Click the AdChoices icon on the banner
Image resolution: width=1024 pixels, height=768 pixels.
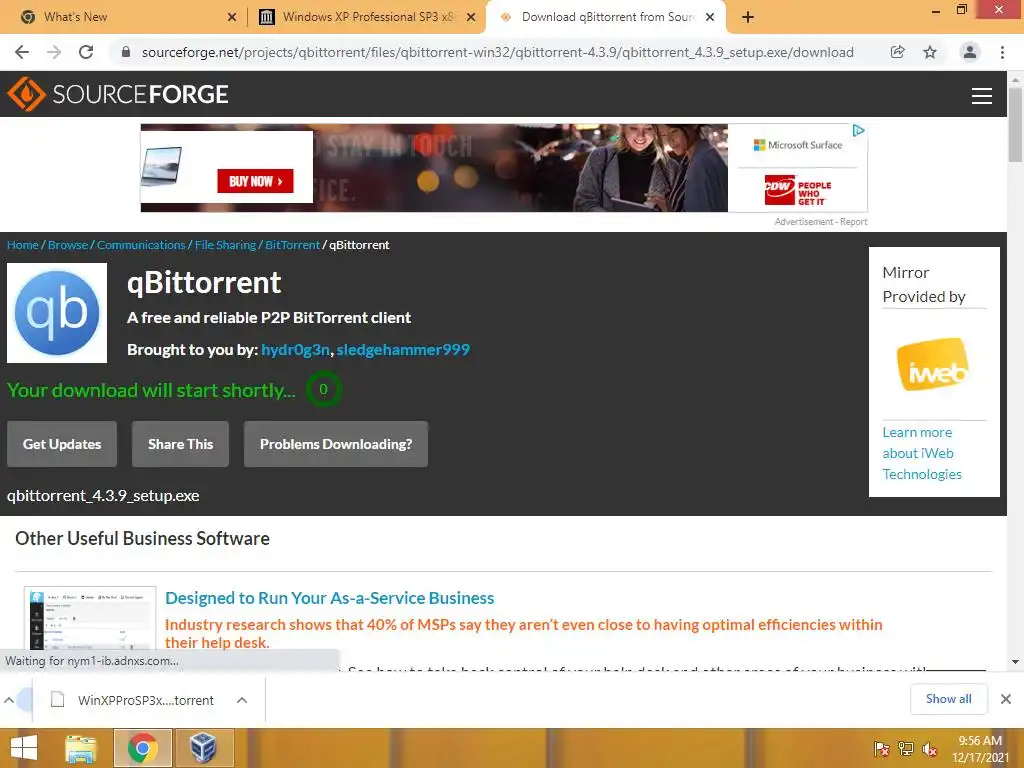coord(859,131)
